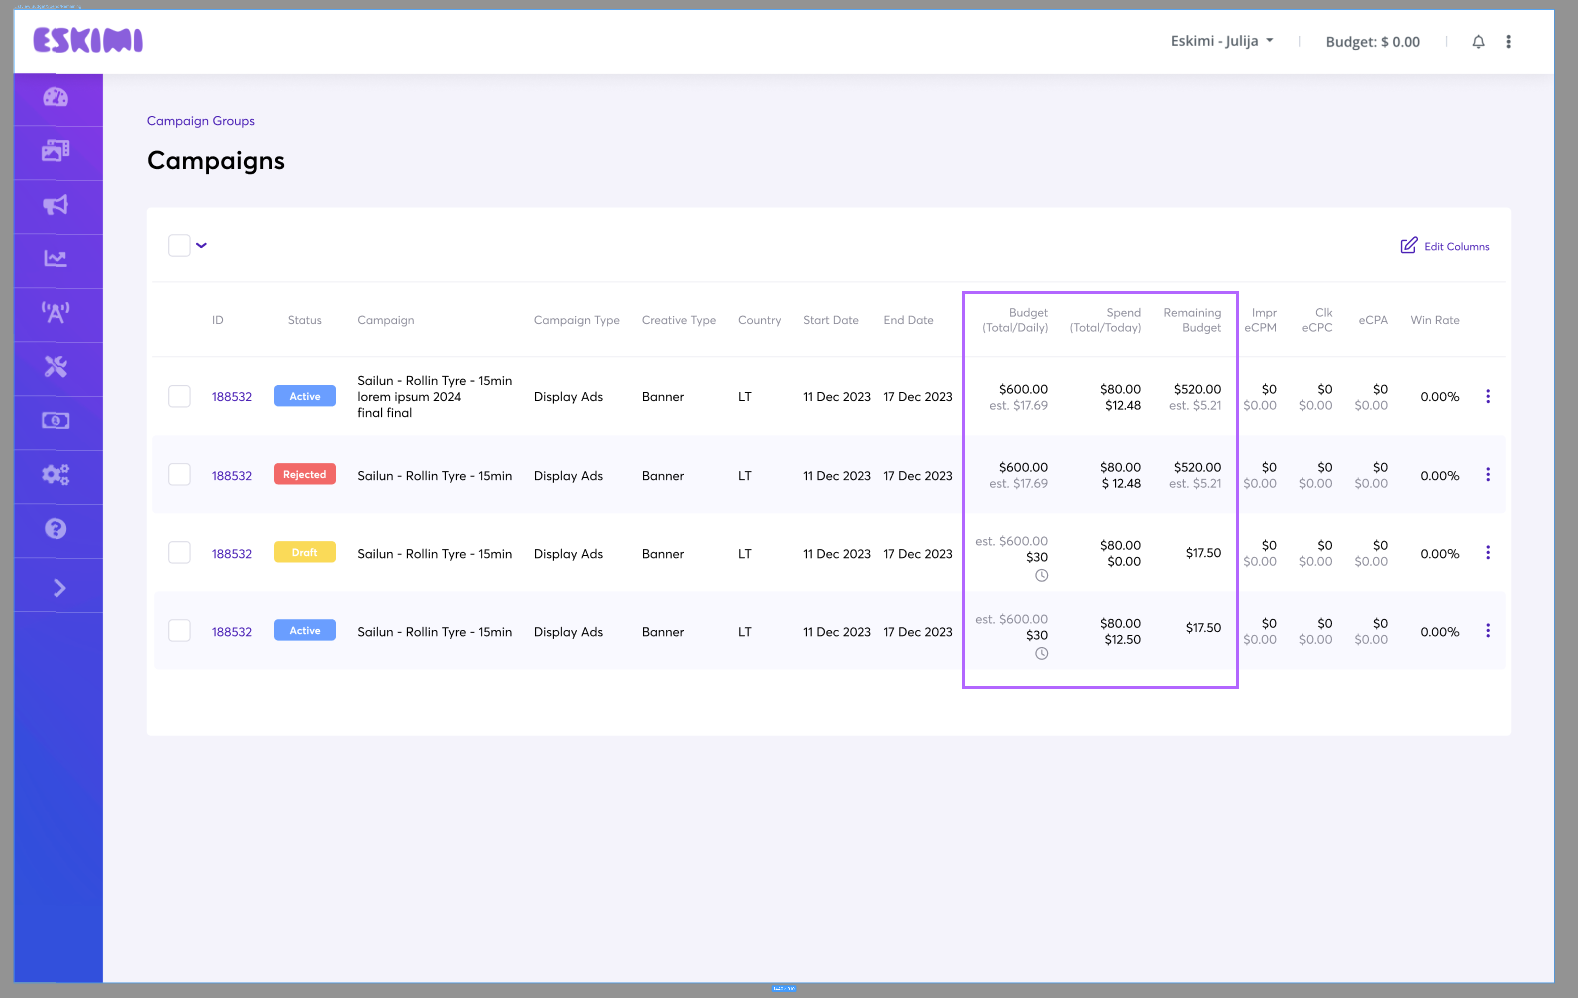Click clock icon in last row budget
This screenshot has height=998, width=1578.
(1041, 654)
